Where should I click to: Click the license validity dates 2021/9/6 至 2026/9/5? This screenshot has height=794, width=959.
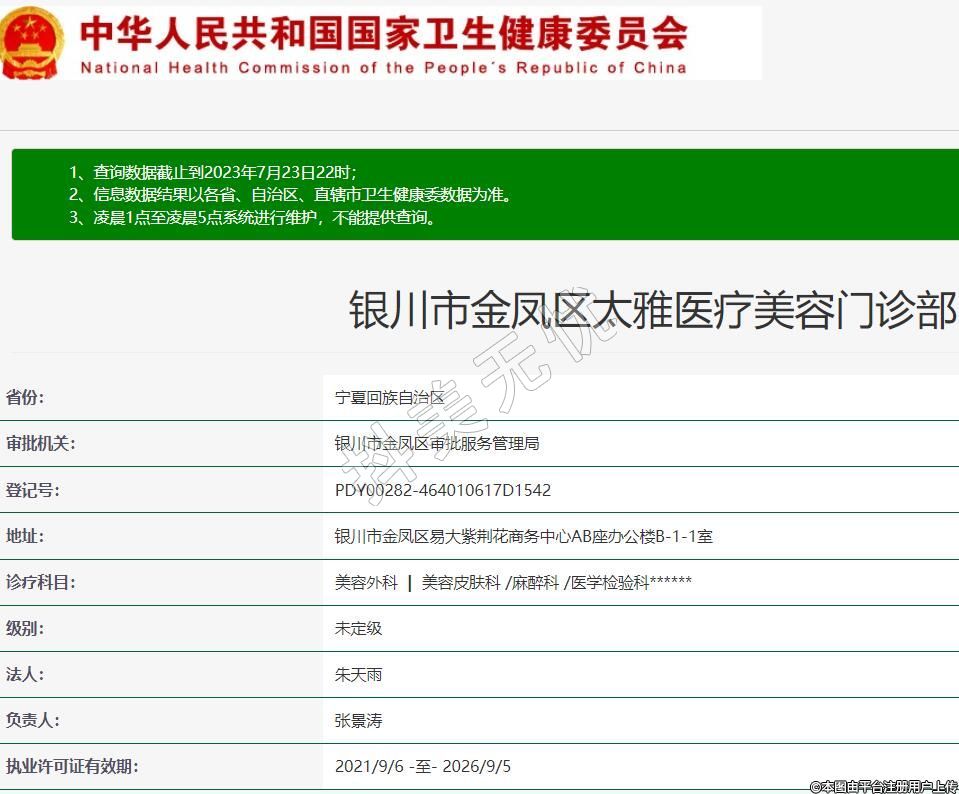pyautogui.click(x=423, y=766)
